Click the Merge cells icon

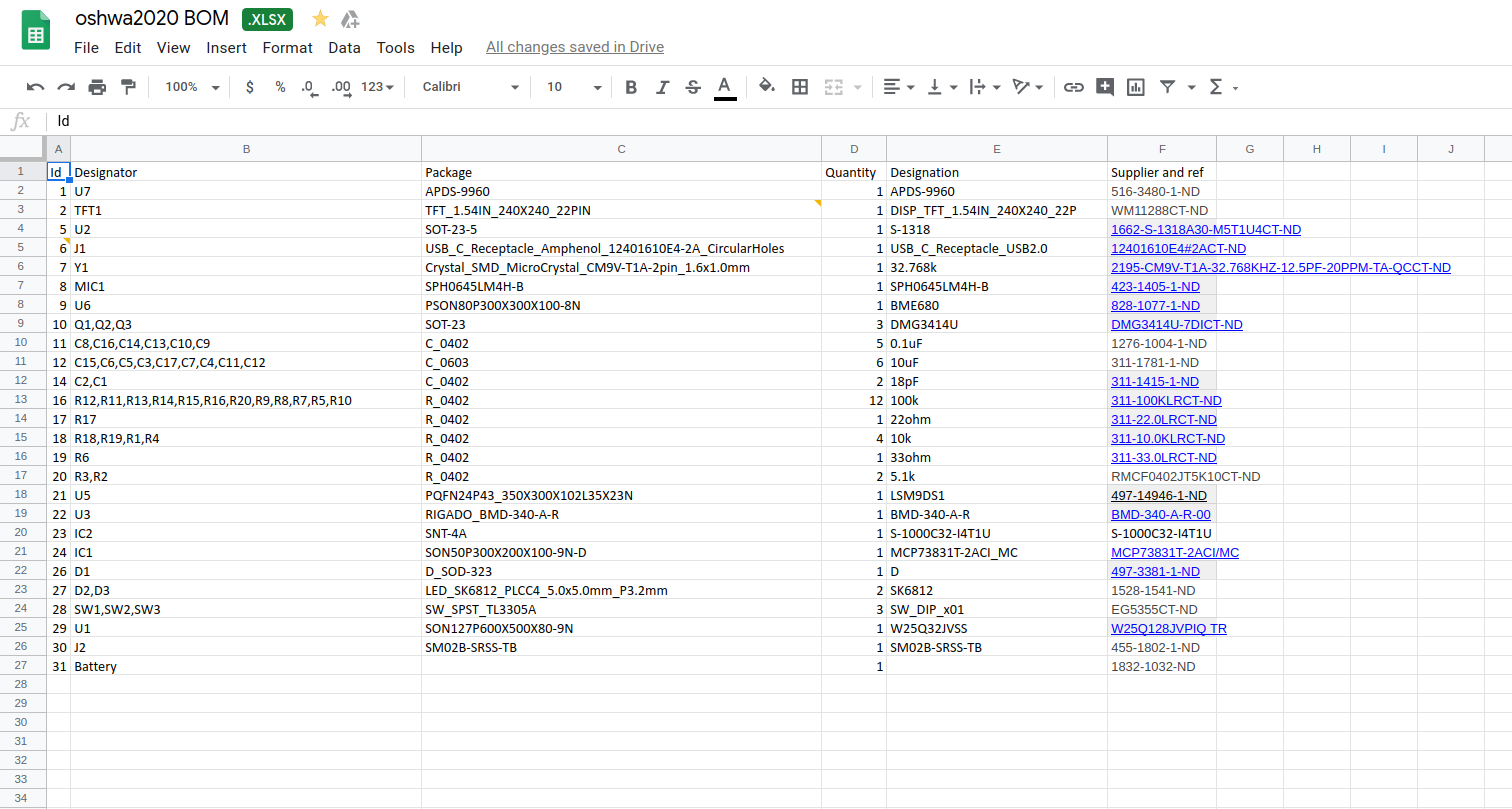click(834, 87)
